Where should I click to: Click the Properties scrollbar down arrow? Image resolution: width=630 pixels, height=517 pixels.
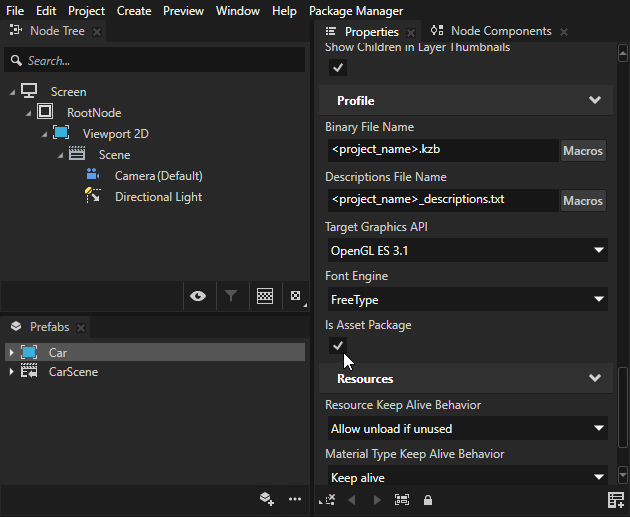(x=623, y=474)
